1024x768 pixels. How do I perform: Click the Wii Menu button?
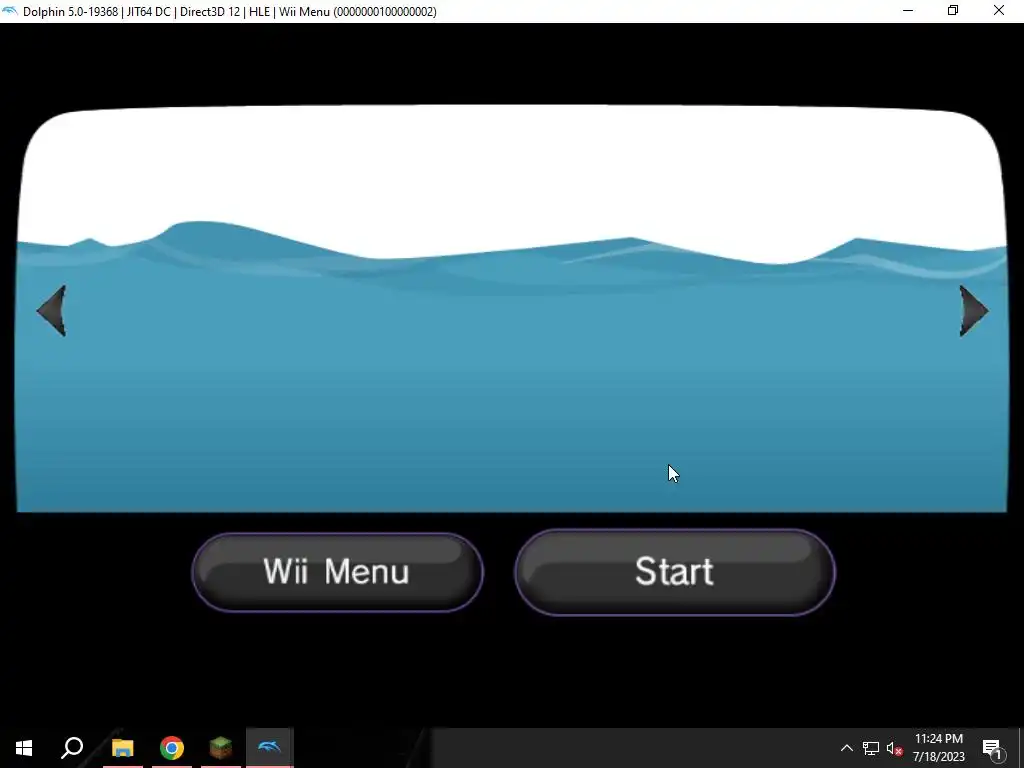(x=338, y=572)
